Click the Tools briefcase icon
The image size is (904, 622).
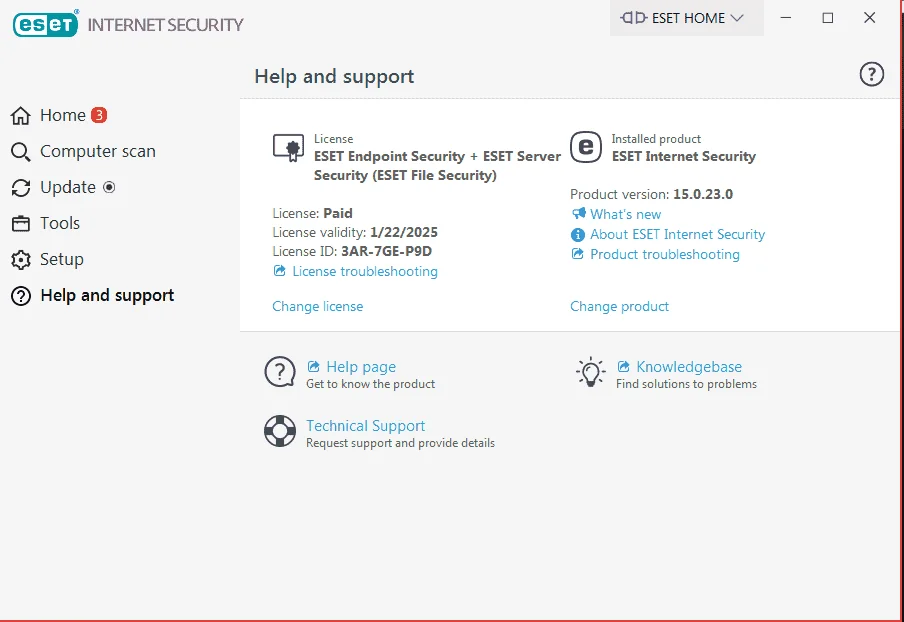pos(21,224)
